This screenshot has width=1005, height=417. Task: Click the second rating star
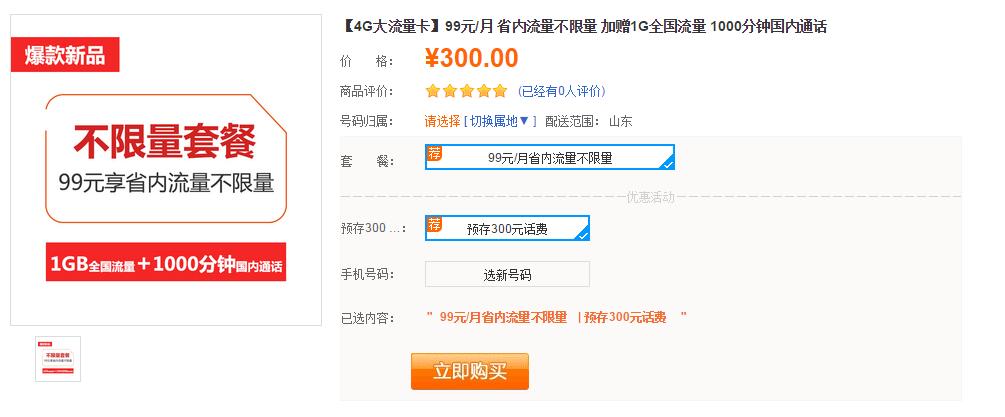pos(450,91)
